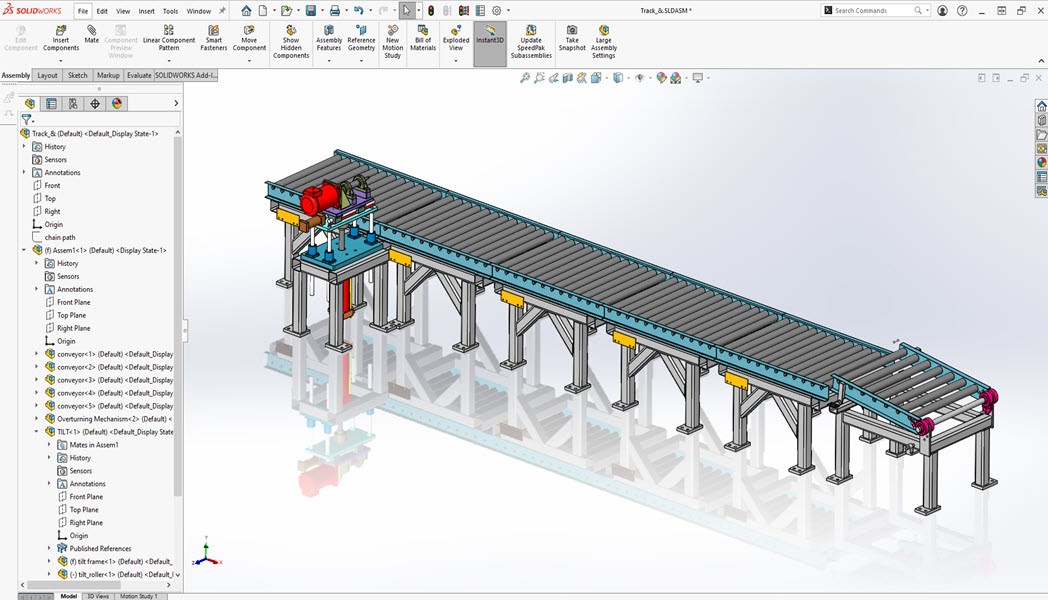Screen dimensions: 1048x600
Task: Open the Motion Study 1 tab
Action: [138, 596]
